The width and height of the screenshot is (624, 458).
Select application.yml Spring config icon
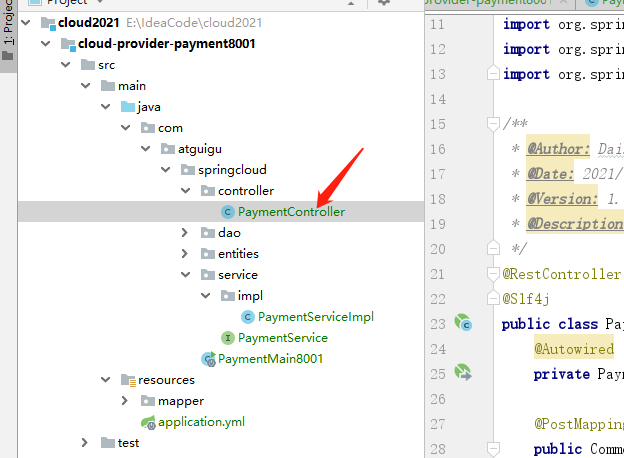148,422
